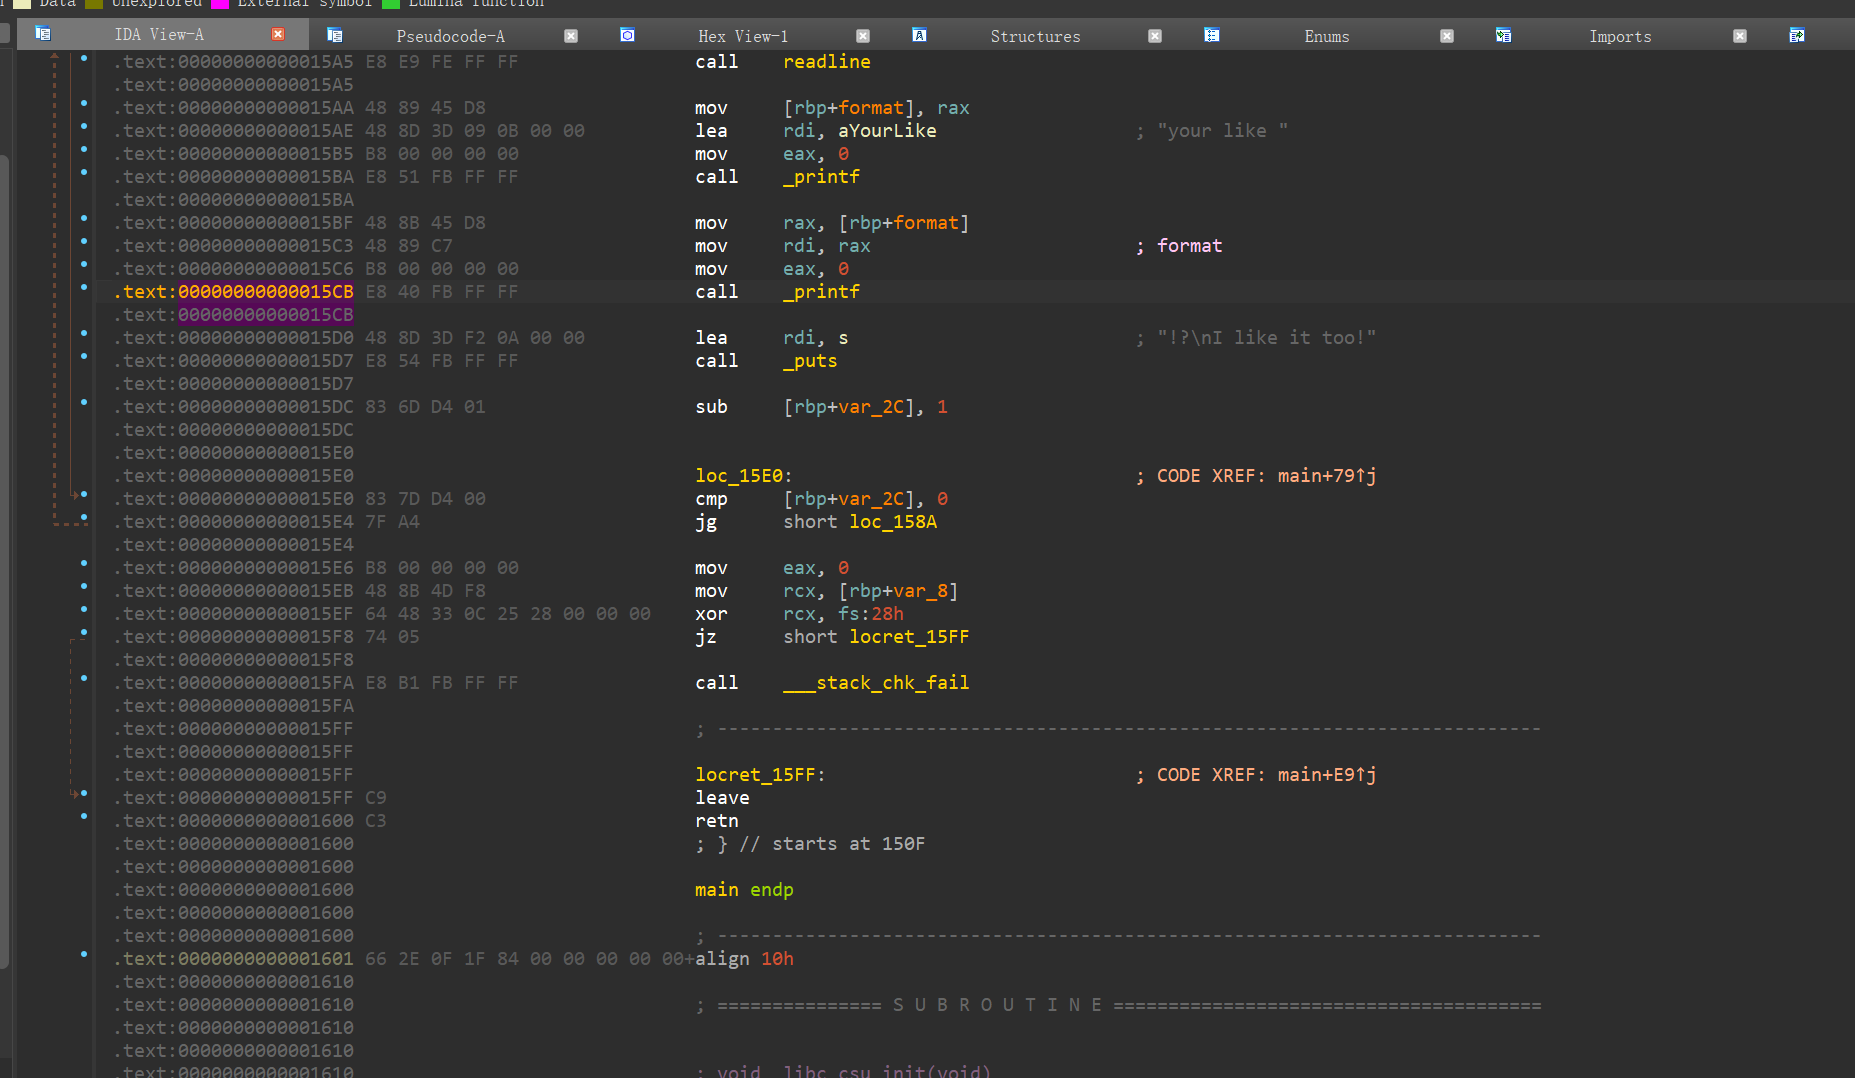Select the leave instruction
The width and height of the screenshot is (1855, 1078).
click(722, 798)
